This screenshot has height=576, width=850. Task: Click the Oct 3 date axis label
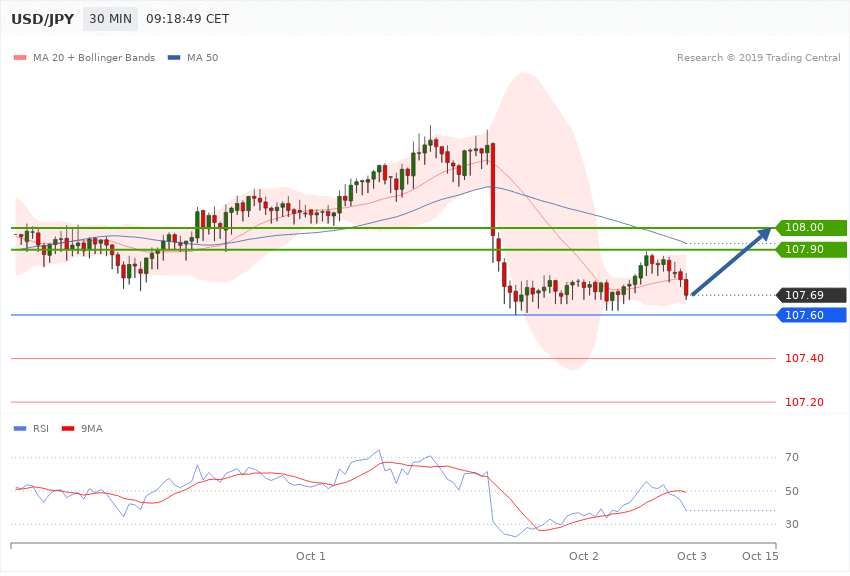click(x=692, y=556)
